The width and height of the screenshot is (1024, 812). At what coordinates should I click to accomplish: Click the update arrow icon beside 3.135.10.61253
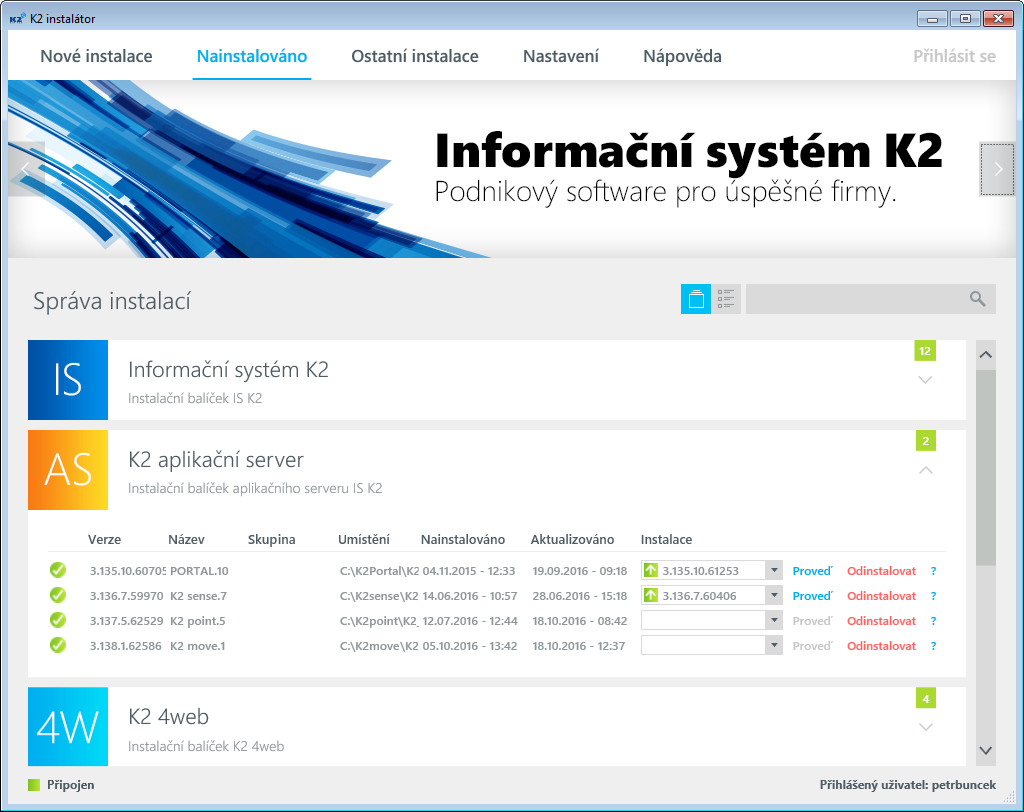[x=650, y=570]
